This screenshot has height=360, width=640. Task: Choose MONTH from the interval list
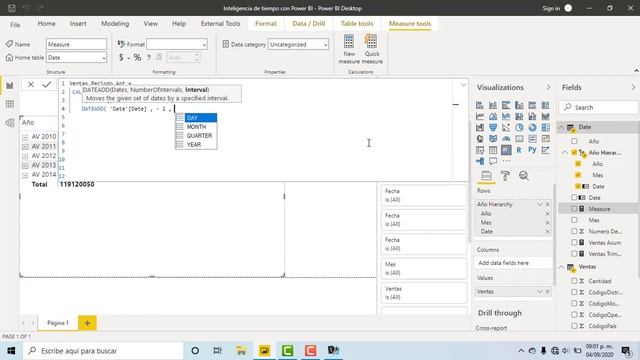point(196,127)
